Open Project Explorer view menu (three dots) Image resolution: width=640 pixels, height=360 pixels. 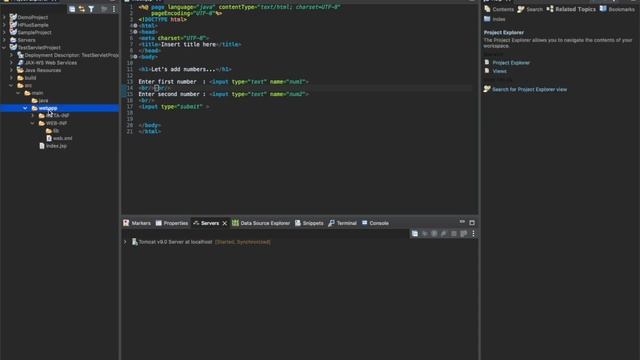[x=114, y=9]
